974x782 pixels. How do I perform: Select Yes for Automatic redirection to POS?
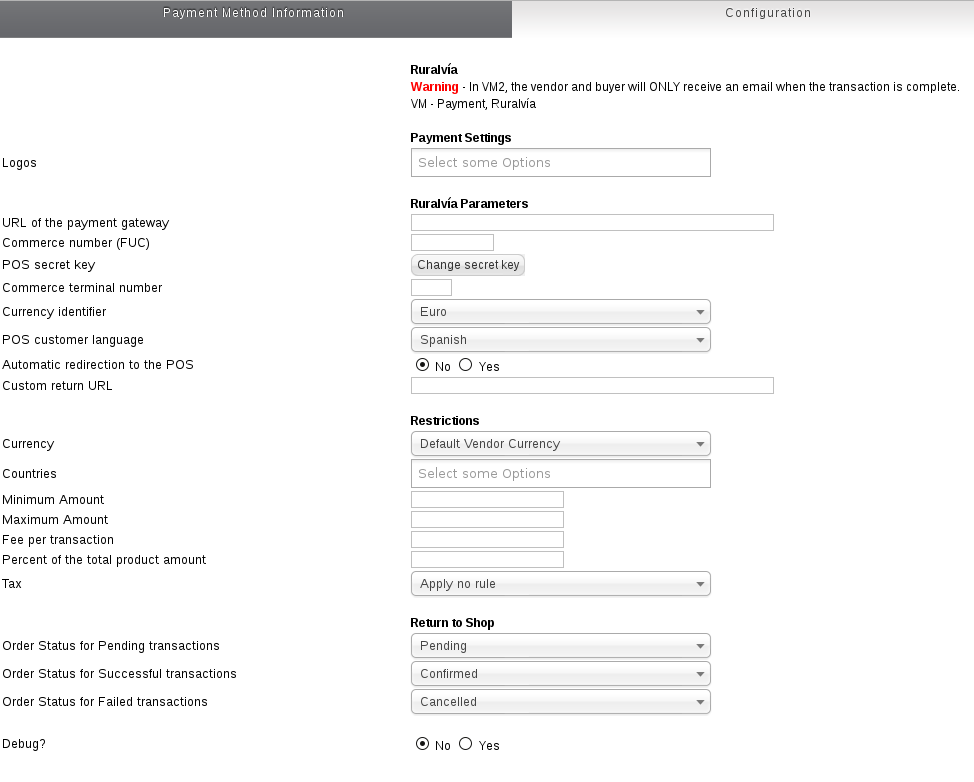(465, 365)
